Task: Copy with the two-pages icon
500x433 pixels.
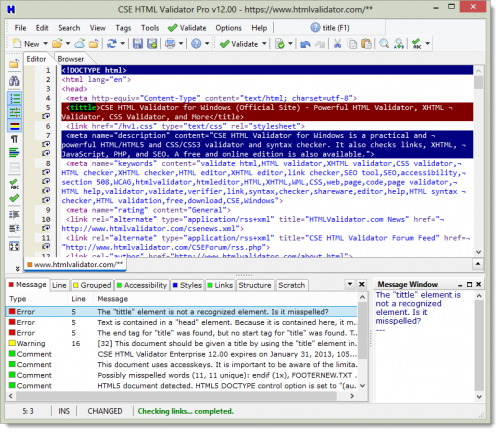Action: click(352, 43)
